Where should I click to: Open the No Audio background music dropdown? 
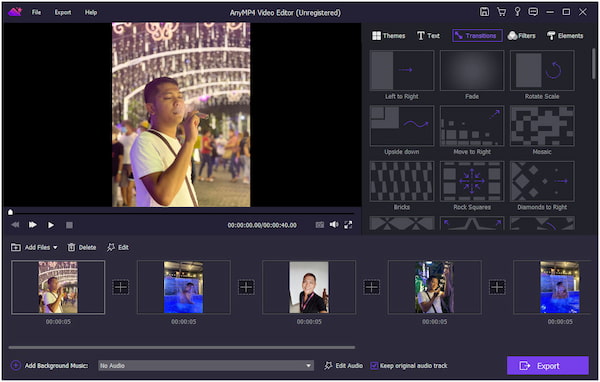click(x=206, y=366)
